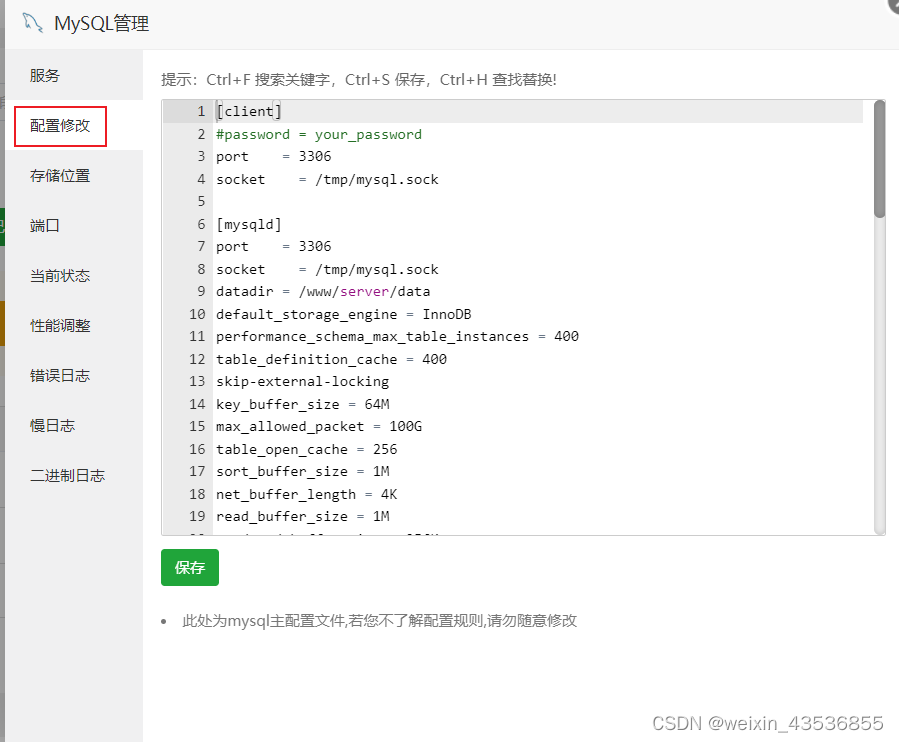899x742 pixels.
Task: Click the table_definition_cache = 400 line
Action: [331, 359]
